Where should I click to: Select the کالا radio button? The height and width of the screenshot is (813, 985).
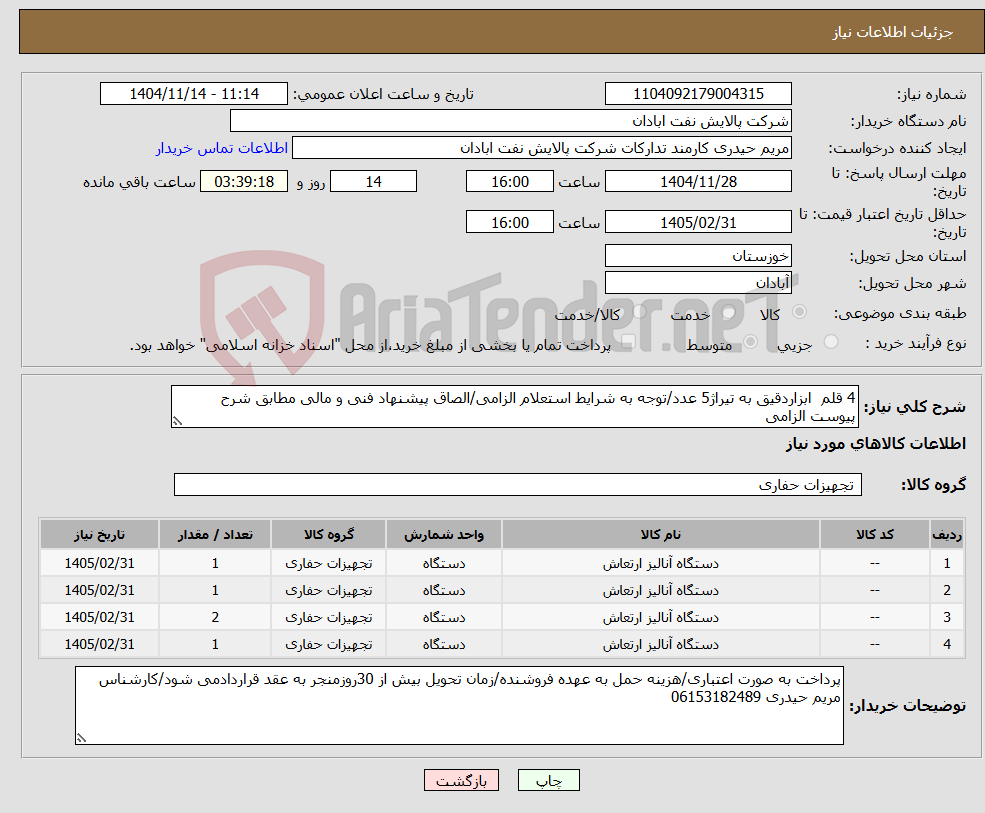point(800,312)
